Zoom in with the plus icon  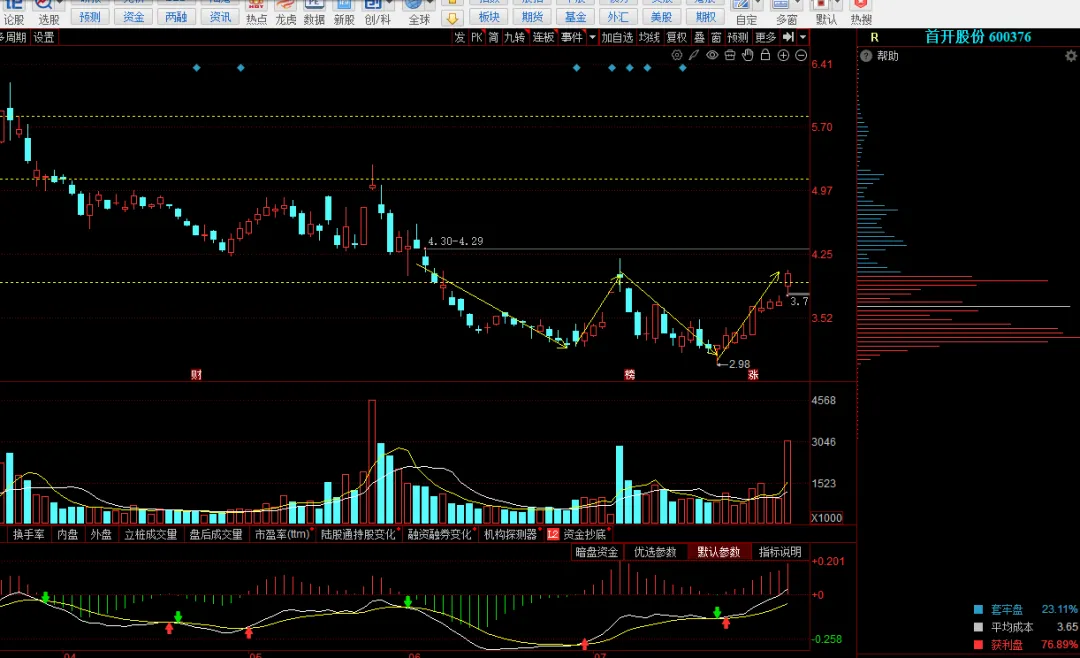point(783,55)
